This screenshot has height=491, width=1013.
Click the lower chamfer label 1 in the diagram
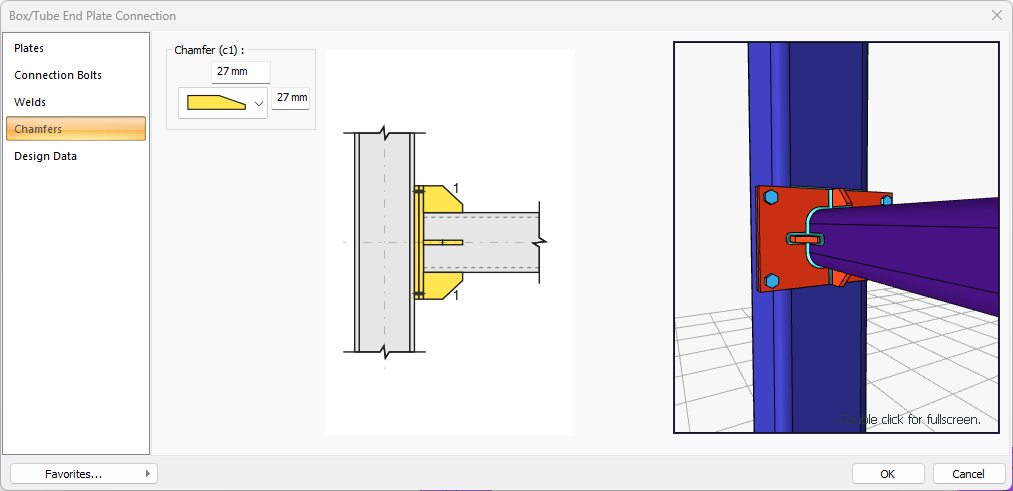pos(456,296)
